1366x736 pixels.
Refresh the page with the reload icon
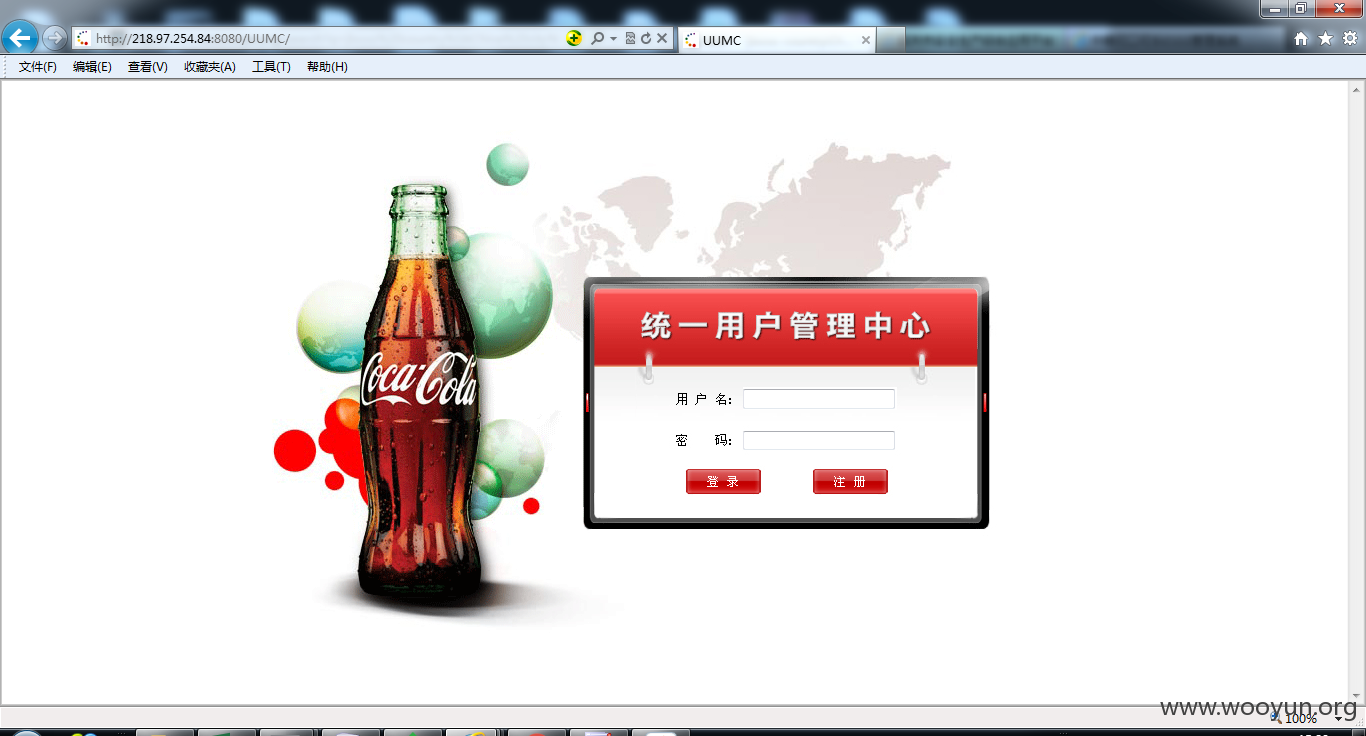[x=646, y=39]
